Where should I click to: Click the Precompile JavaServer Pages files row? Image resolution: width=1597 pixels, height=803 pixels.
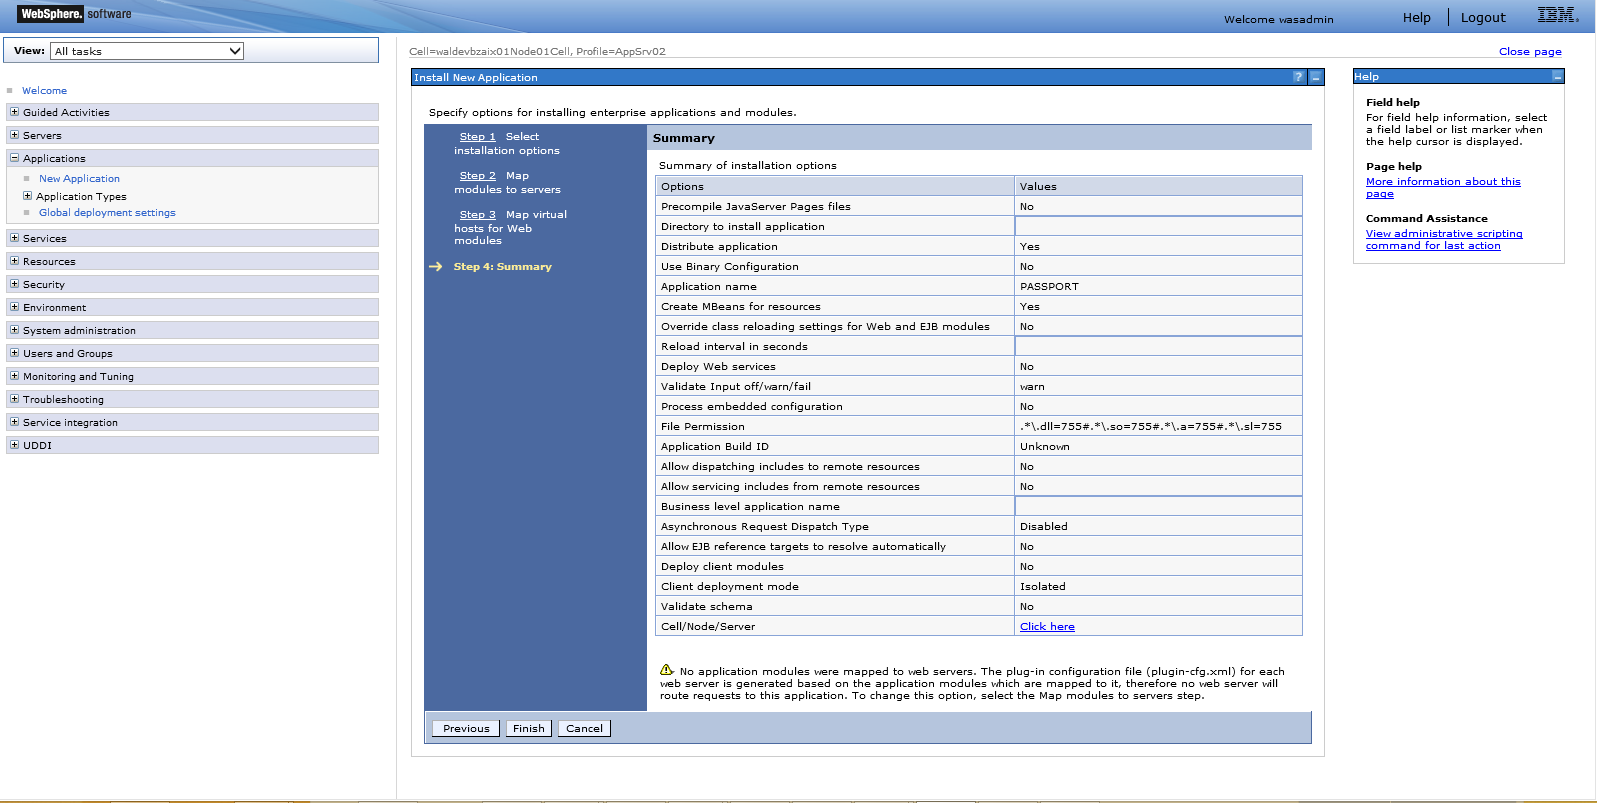pyautogui.click(x=978, y=207)
